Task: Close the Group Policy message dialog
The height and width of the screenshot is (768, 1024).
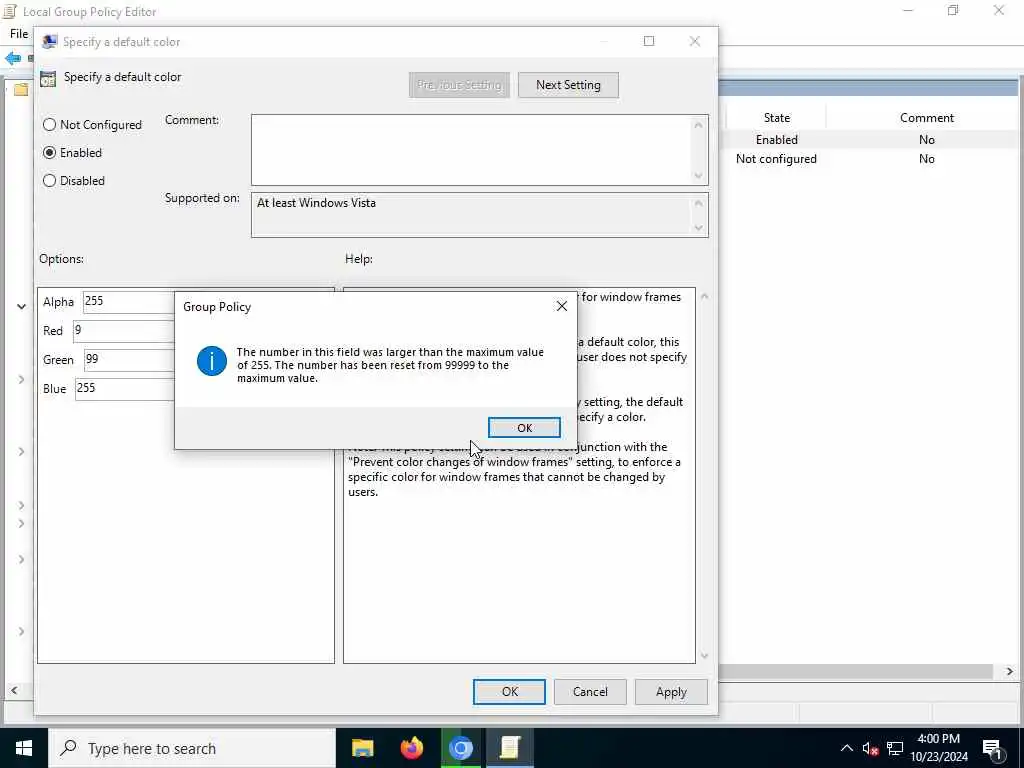Action: pyautogui.click(x=562, y=306)
